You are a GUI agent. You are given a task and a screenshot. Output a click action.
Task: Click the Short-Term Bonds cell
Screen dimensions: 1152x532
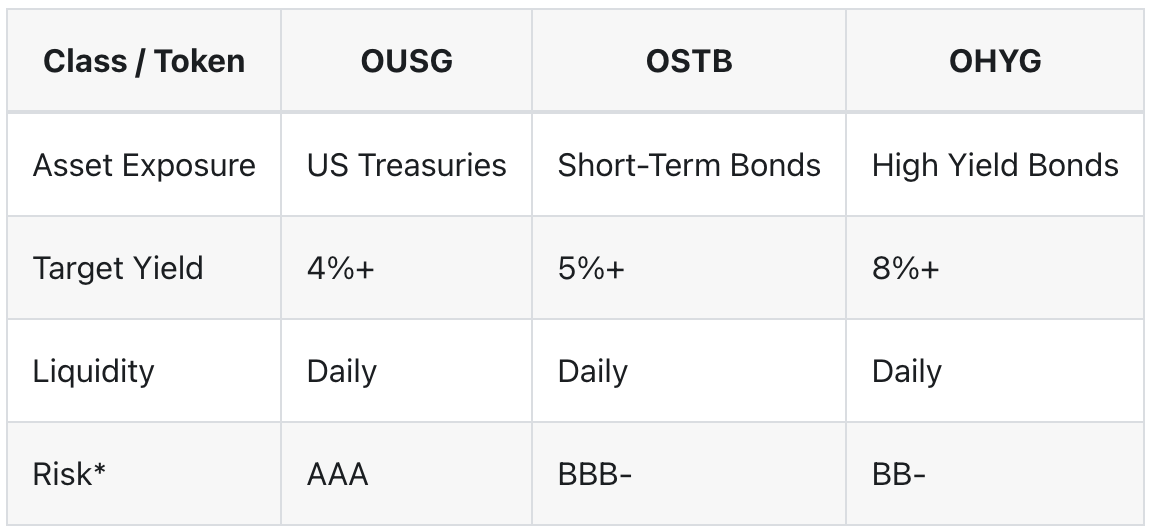tap(689, 165)
